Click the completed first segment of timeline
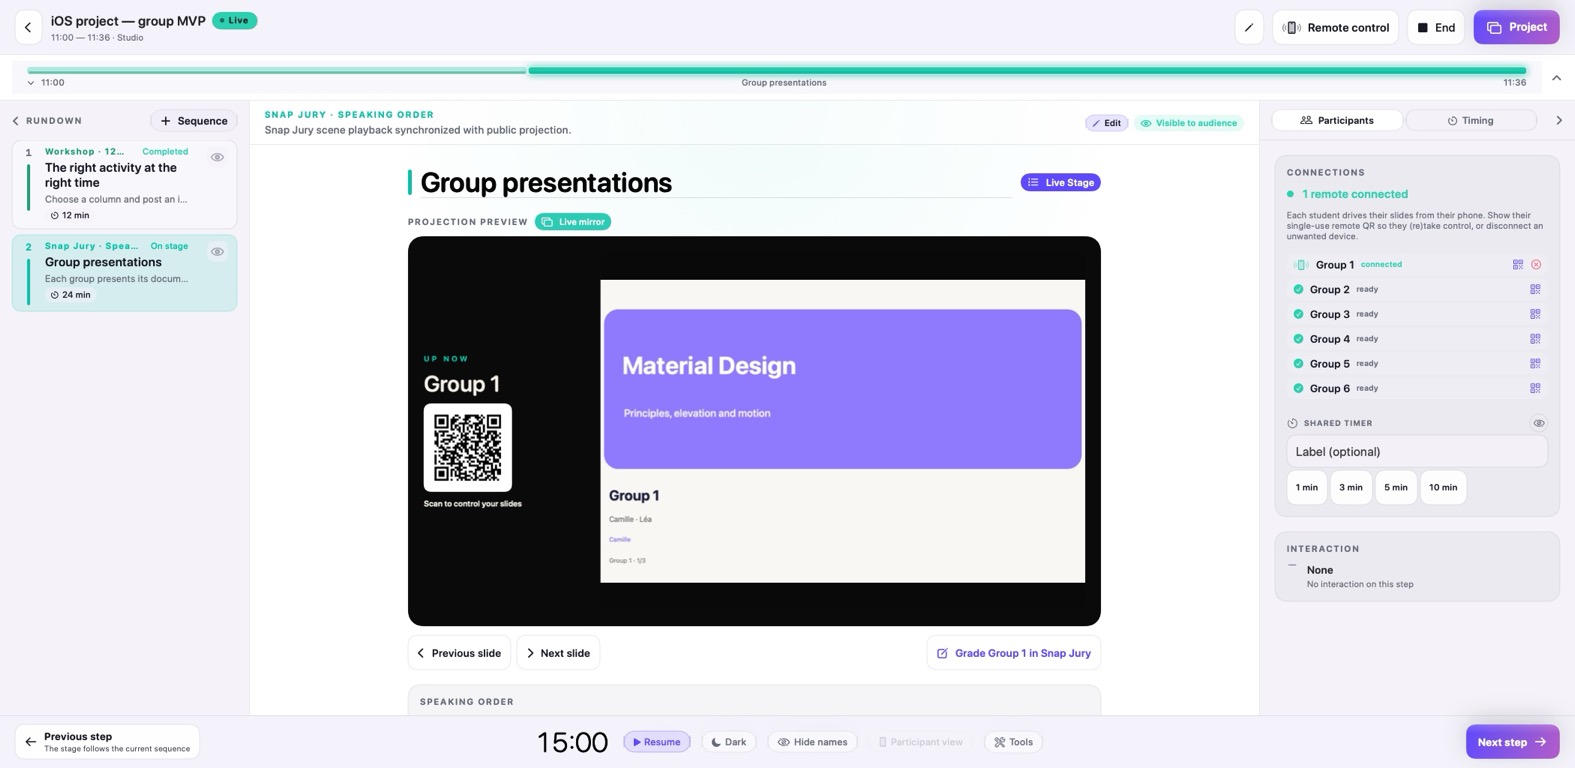The image size is (1575, 768). 277,71
